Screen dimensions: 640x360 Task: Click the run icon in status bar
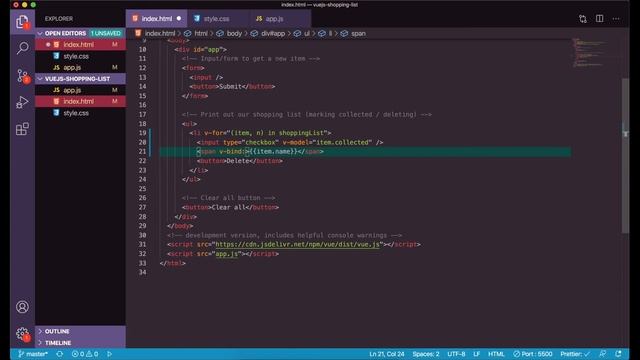point(109,354)
